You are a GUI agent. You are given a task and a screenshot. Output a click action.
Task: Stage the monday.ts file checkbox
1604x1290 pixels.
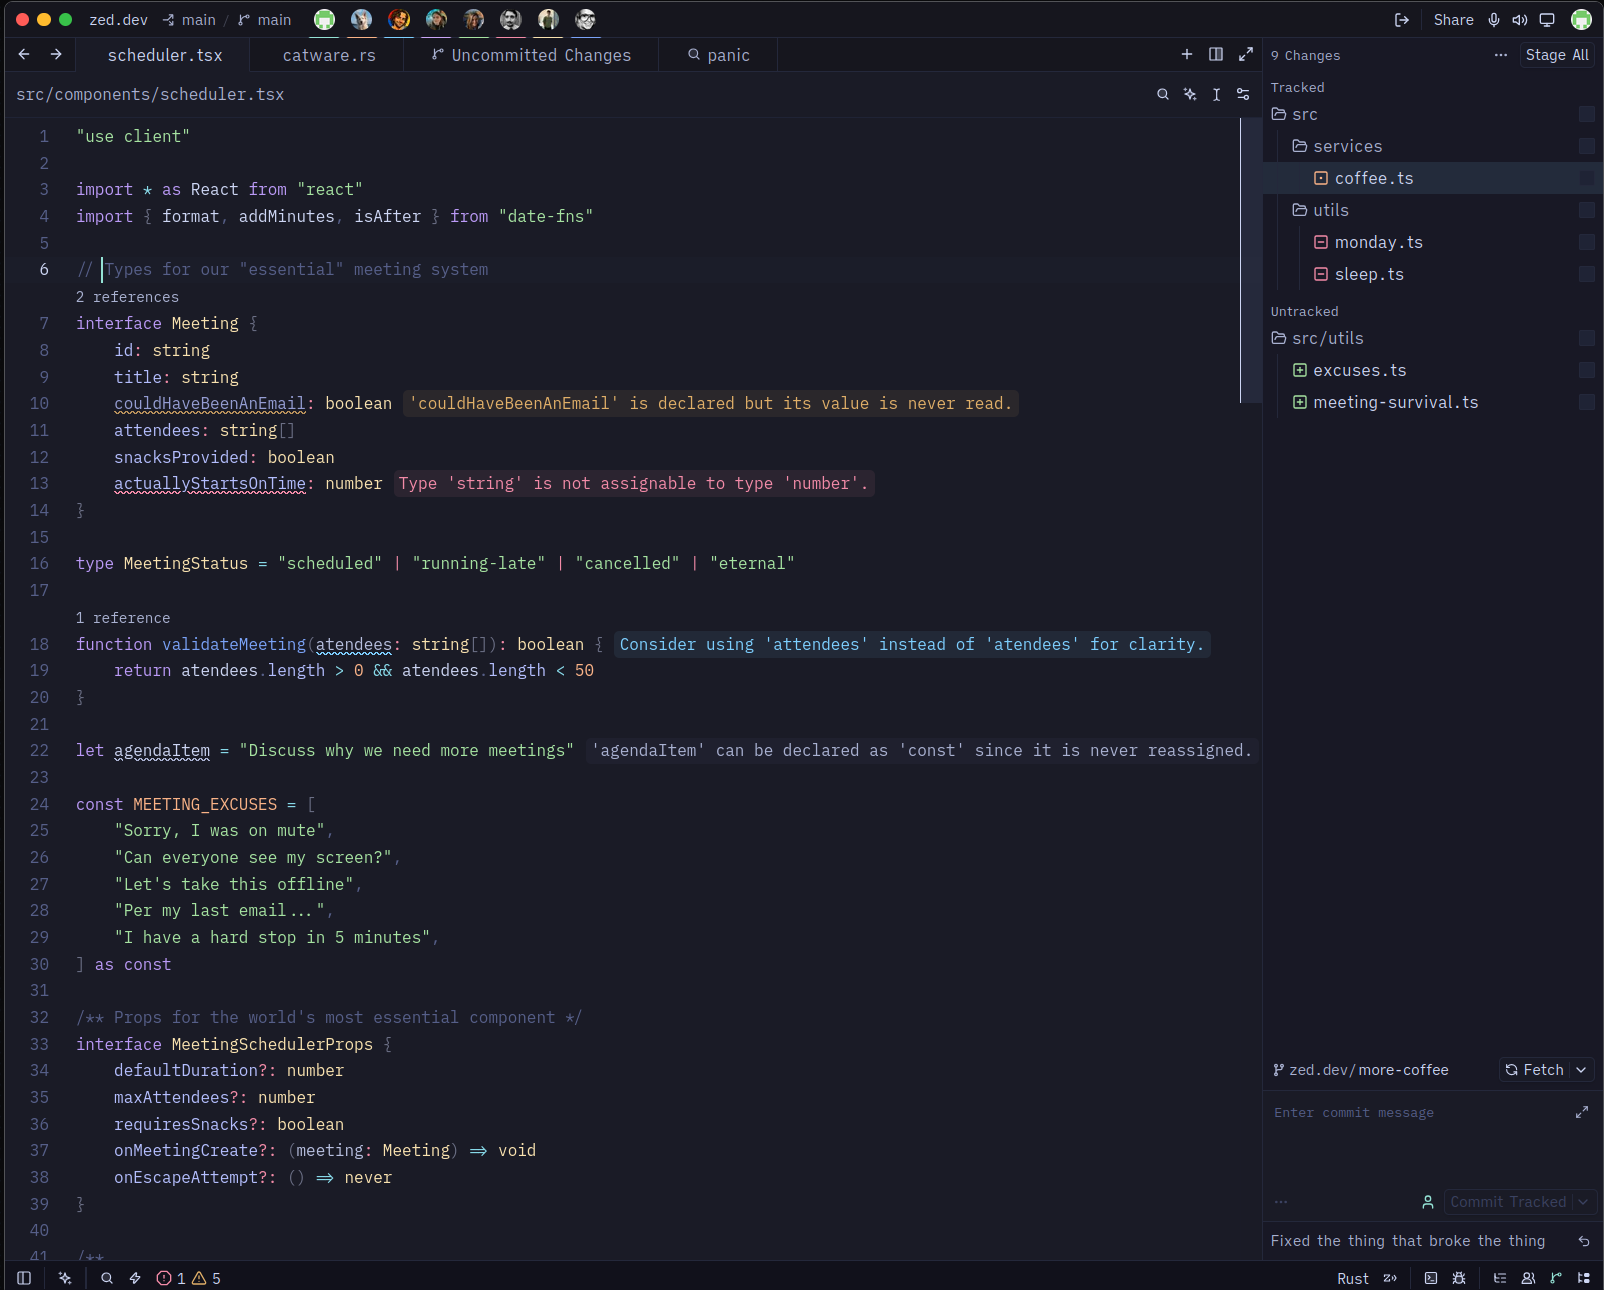click(1586, 242)
